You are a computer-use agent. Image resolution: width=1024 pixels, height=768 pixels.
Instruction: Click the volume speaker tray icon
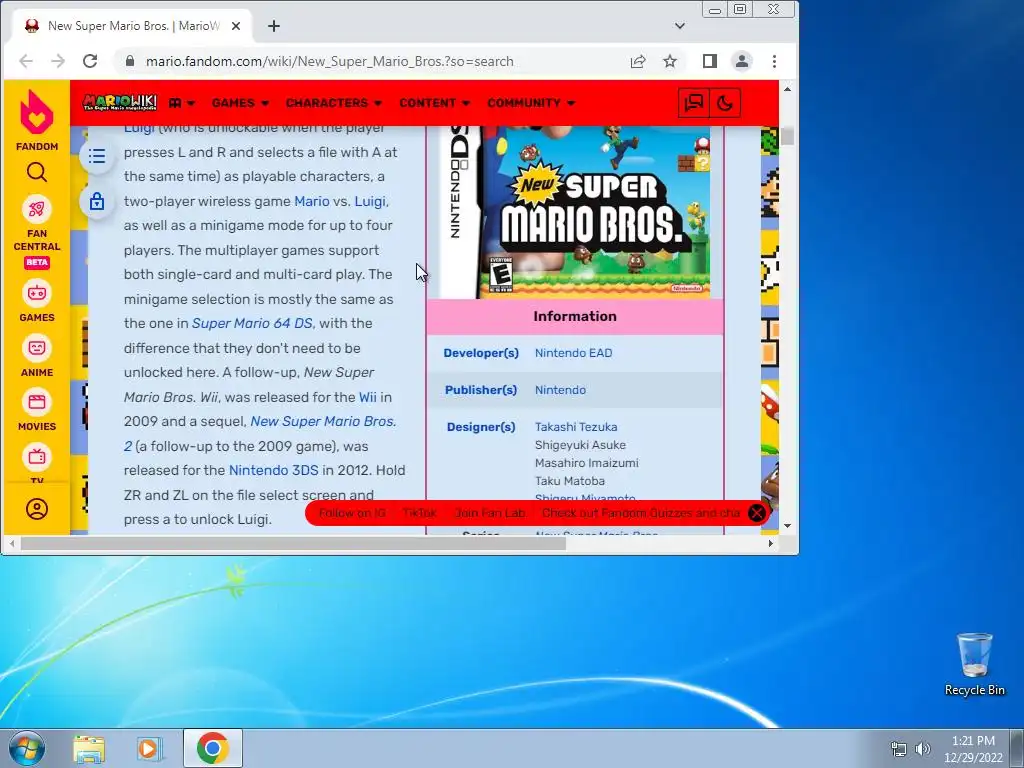click(923, 749)
